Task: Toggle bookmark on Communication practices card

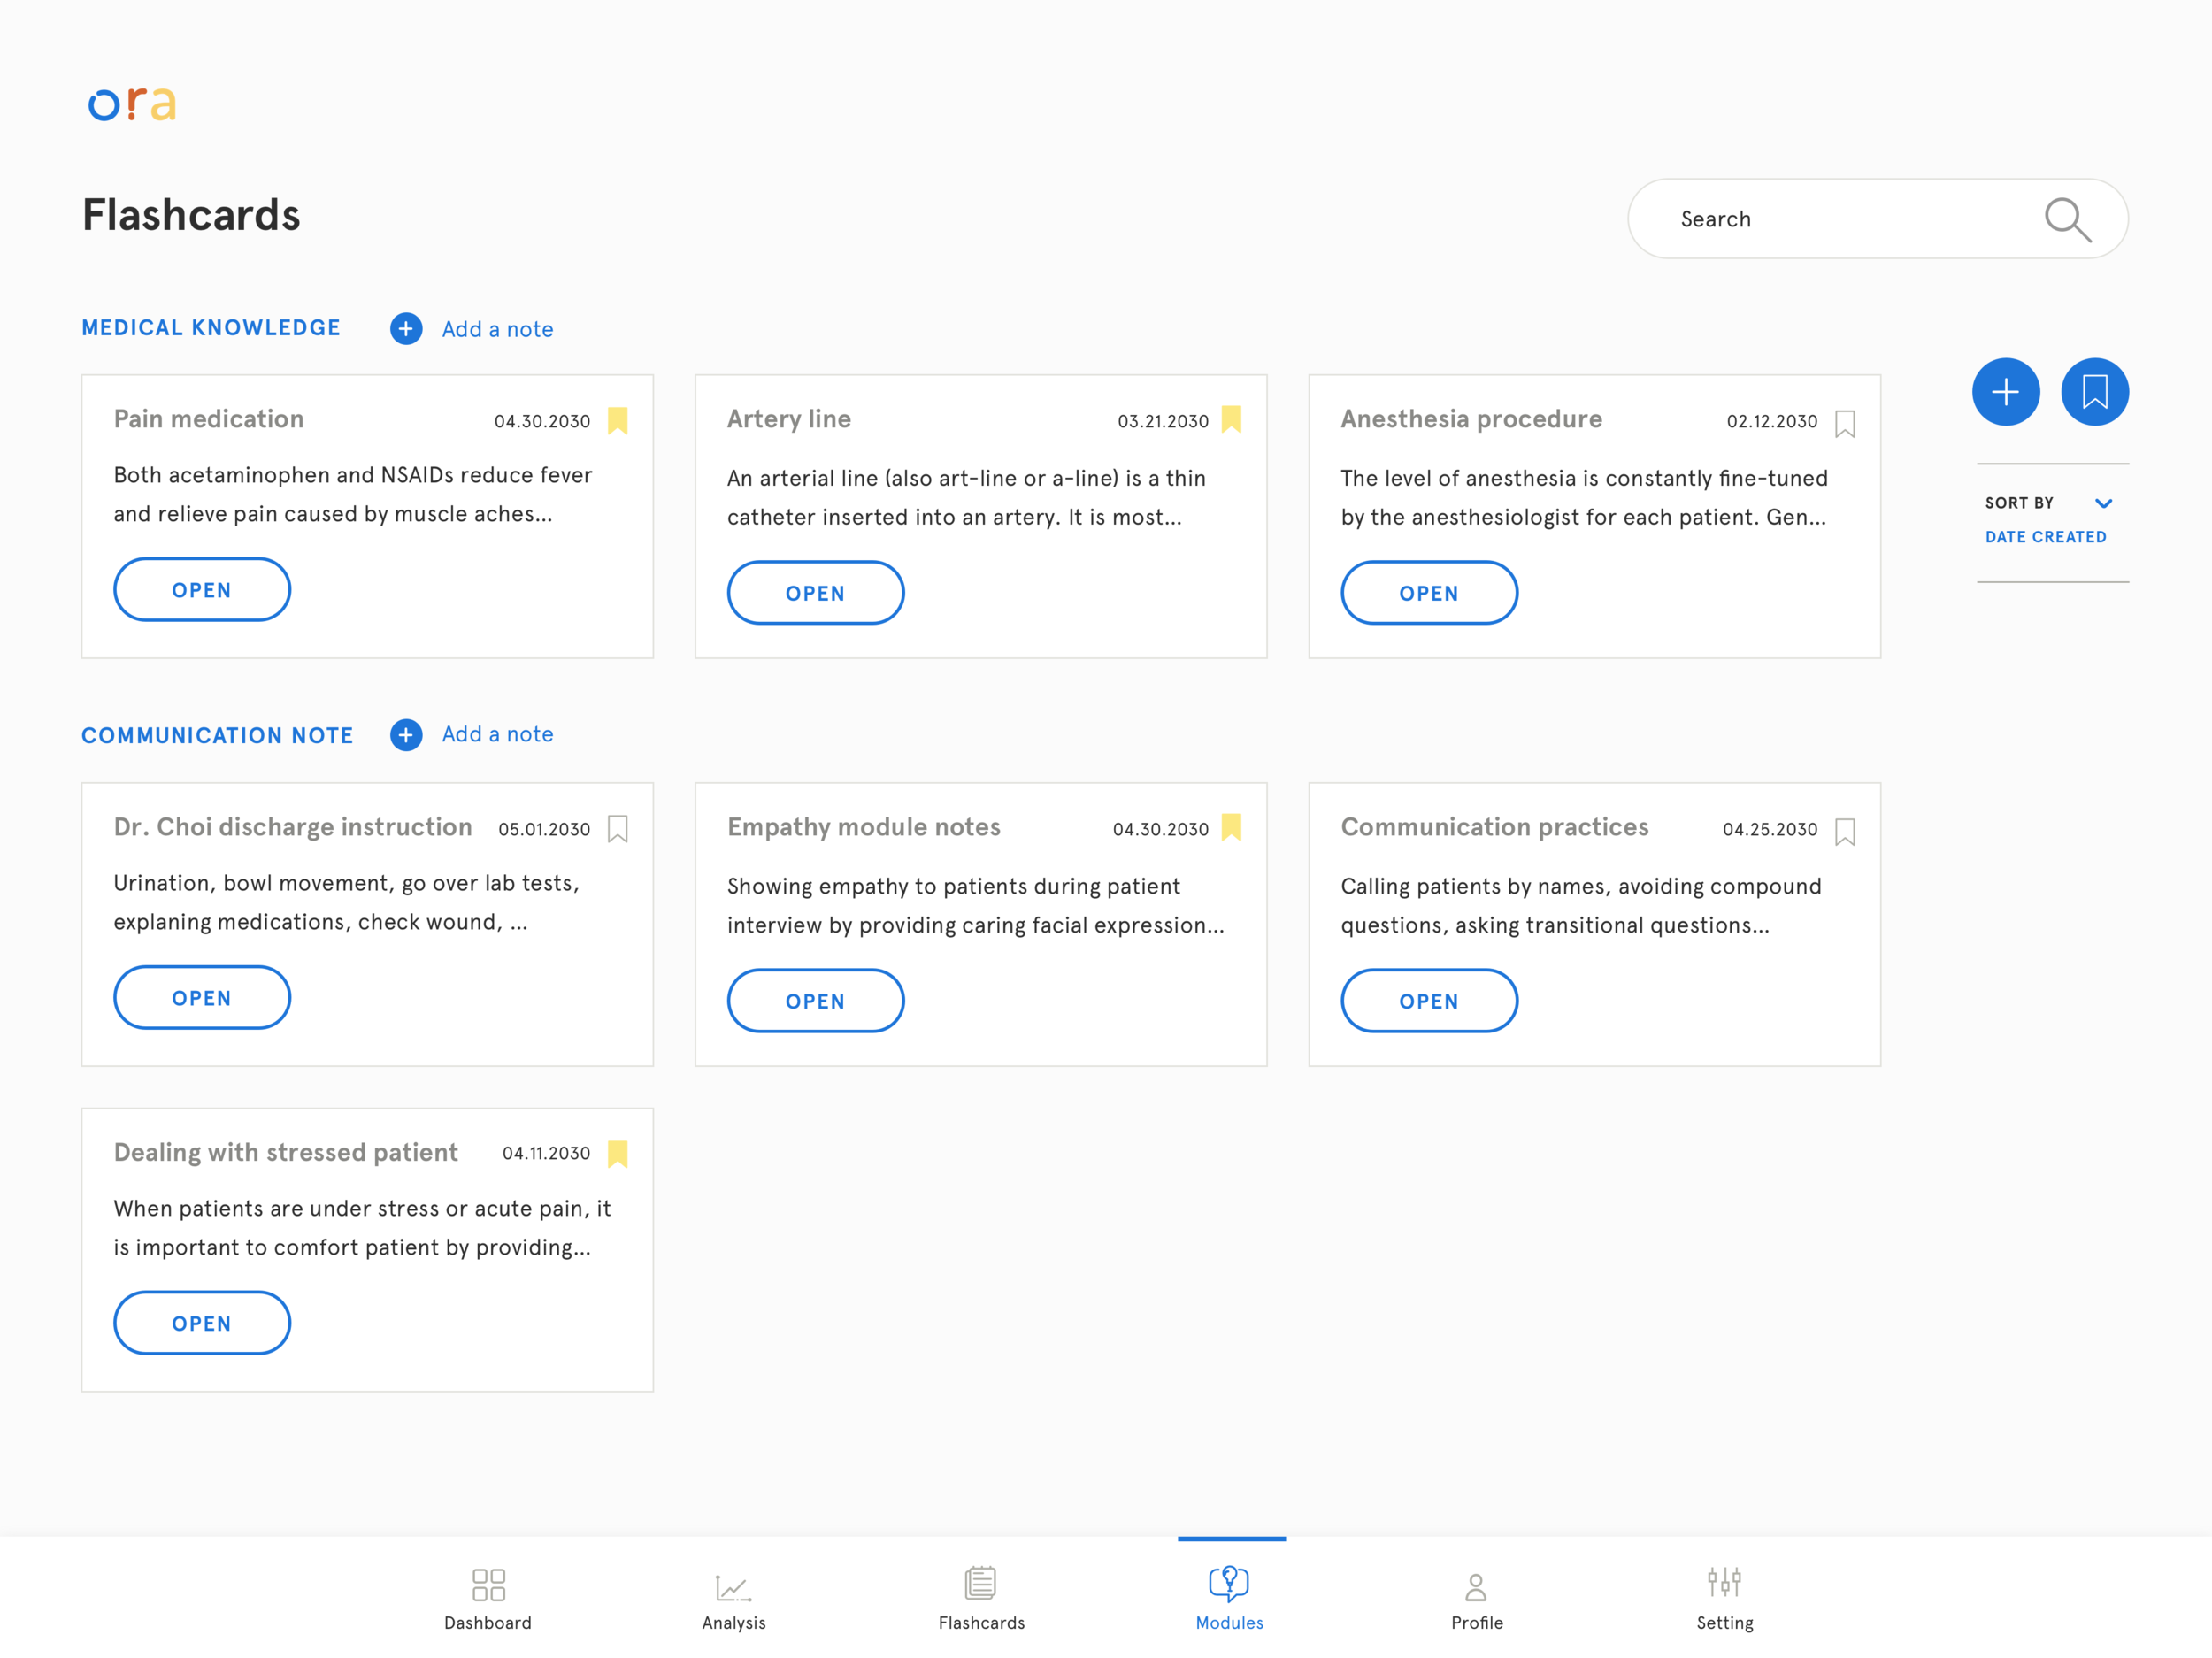Action: (1845, 832)
